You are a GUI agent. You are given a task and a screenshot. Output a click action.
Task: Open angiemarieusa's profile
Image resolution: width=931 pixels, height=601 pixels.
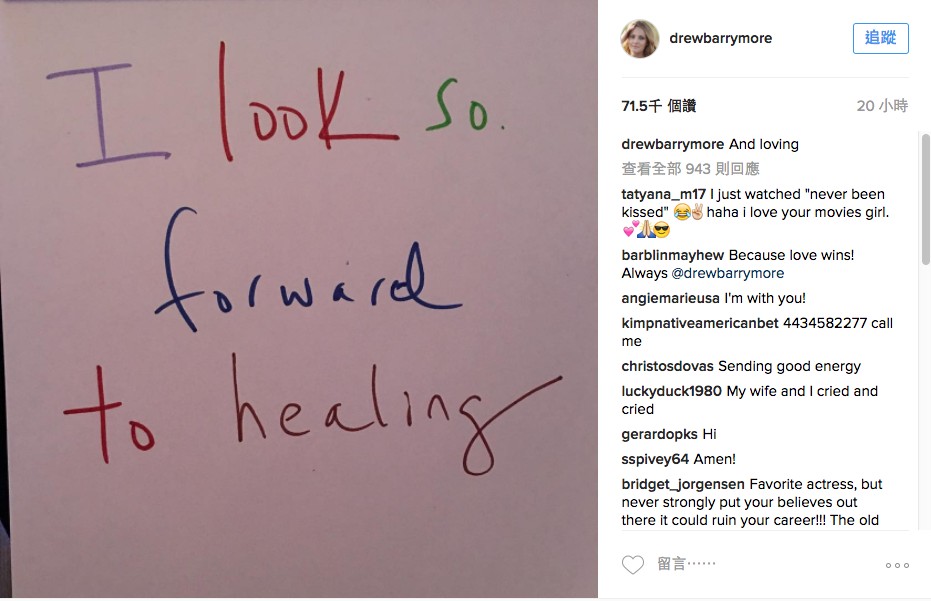point(670,298)
